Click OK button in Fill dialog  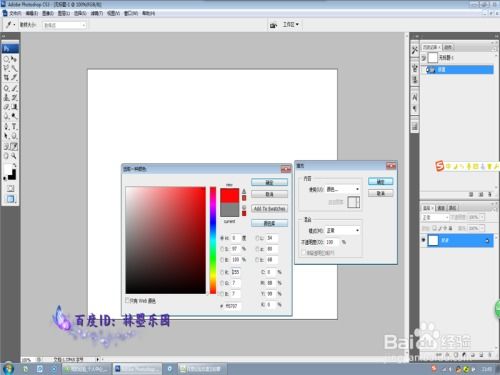(x=381, y=182)
